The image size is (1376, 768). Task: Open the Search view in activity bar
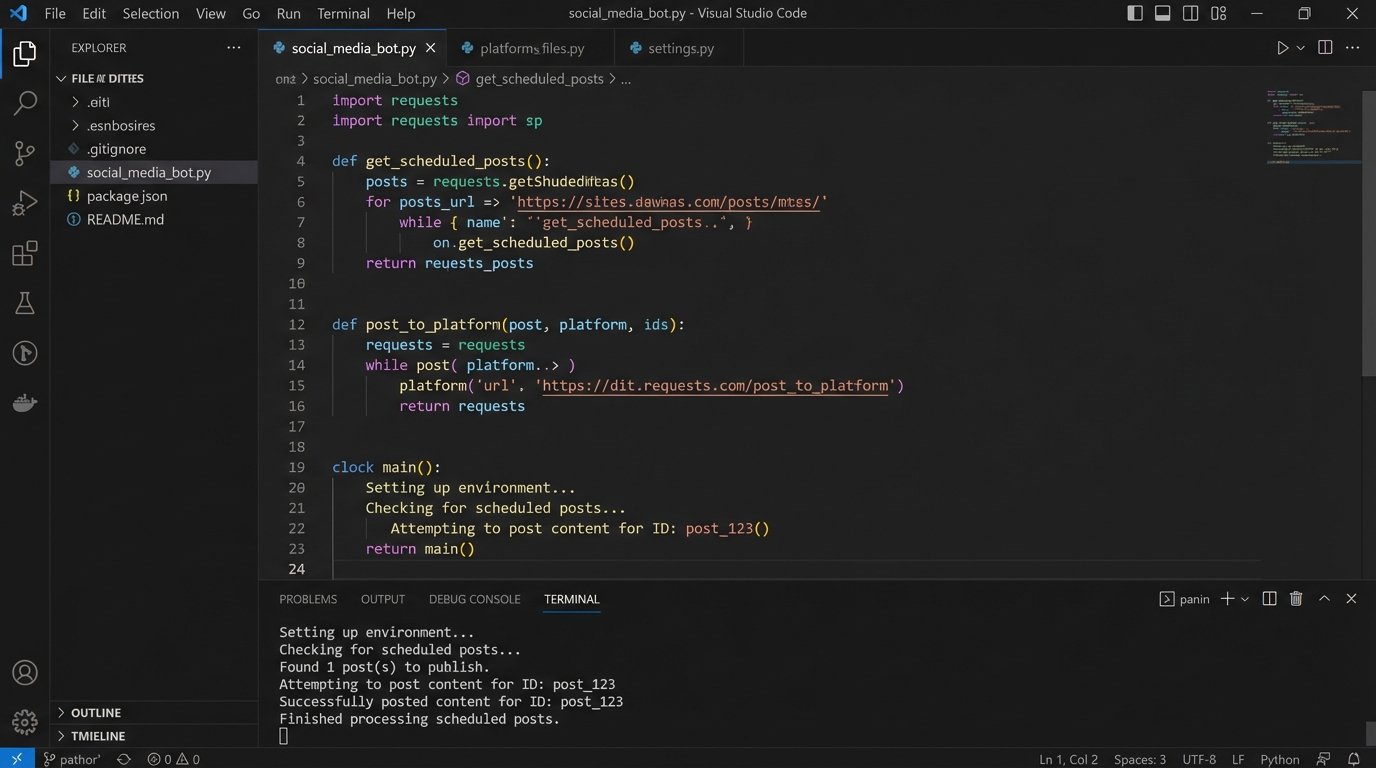25,103
